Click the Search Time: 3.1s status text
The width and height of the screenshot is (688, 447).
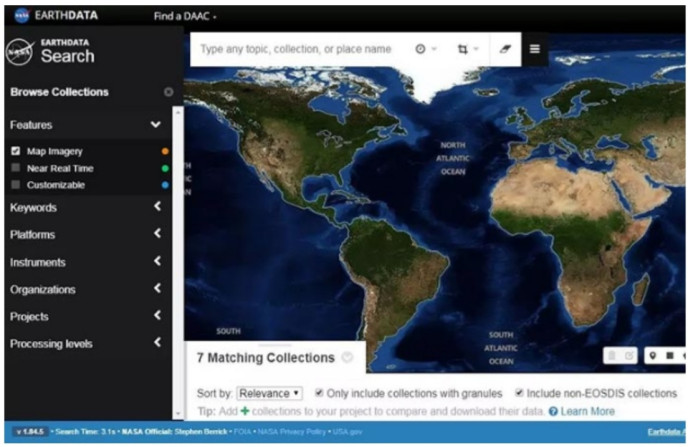85,432
